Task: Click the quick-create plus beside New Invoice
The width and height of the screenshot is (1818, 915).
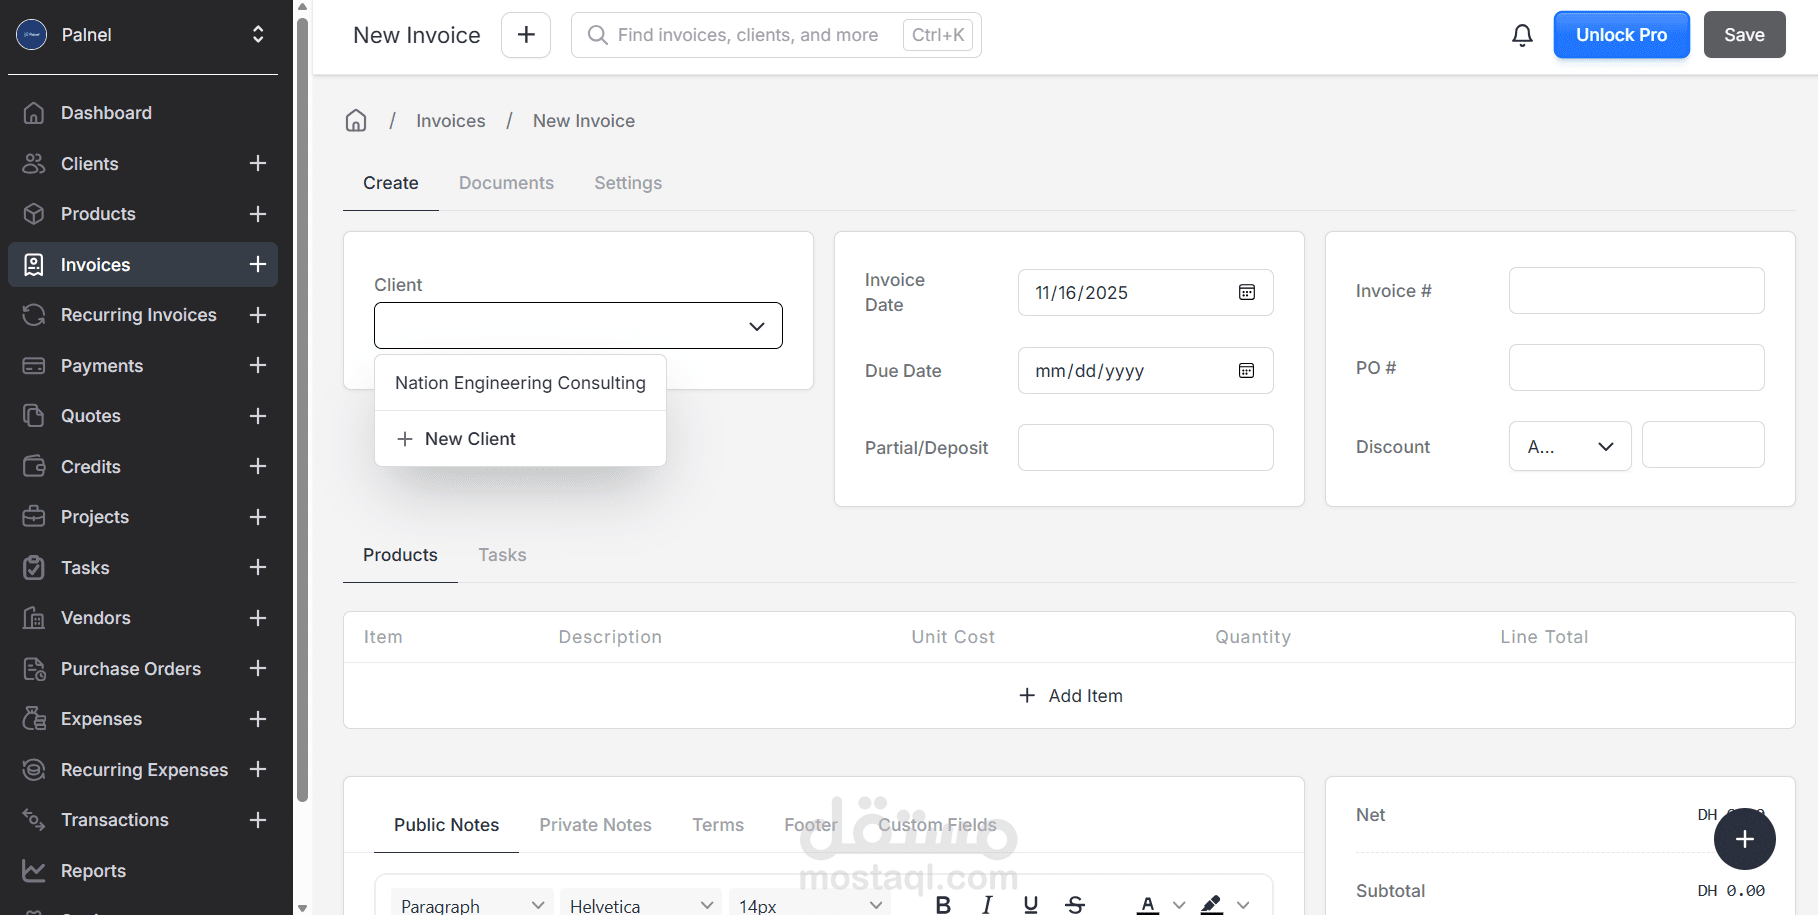Action: click(x=526, y=35)
